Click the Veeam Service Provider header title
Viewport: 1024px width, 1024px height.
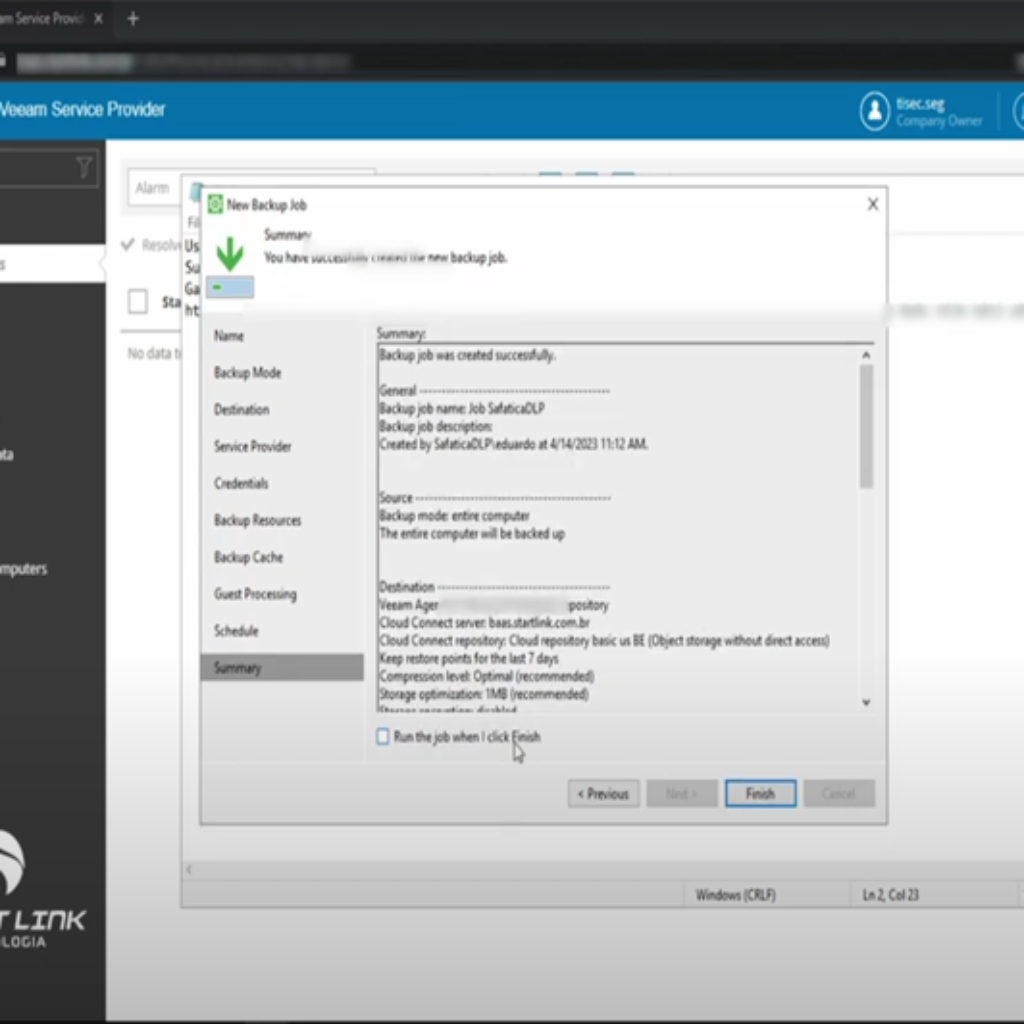click(82, 109)
